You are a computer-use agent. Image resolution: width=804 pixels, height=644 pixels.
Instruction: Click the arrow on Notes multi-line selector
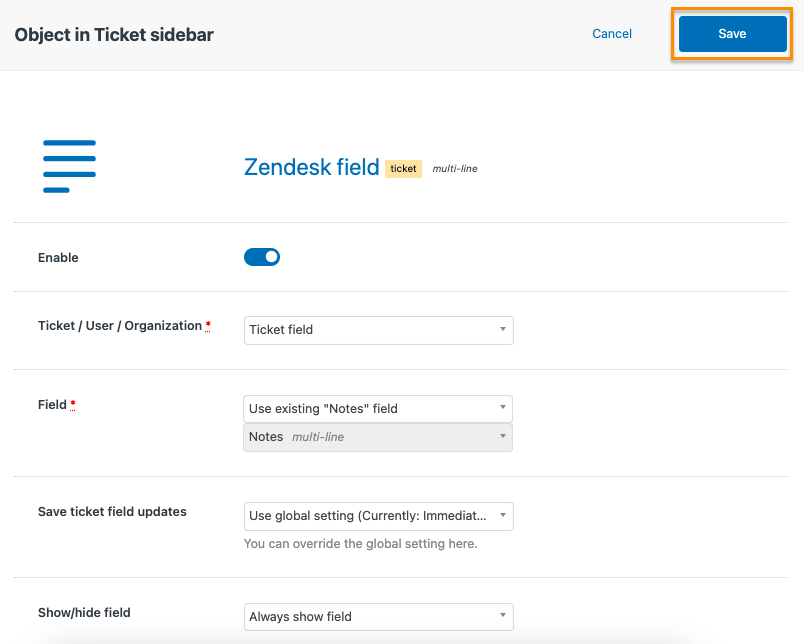[503, 436]
